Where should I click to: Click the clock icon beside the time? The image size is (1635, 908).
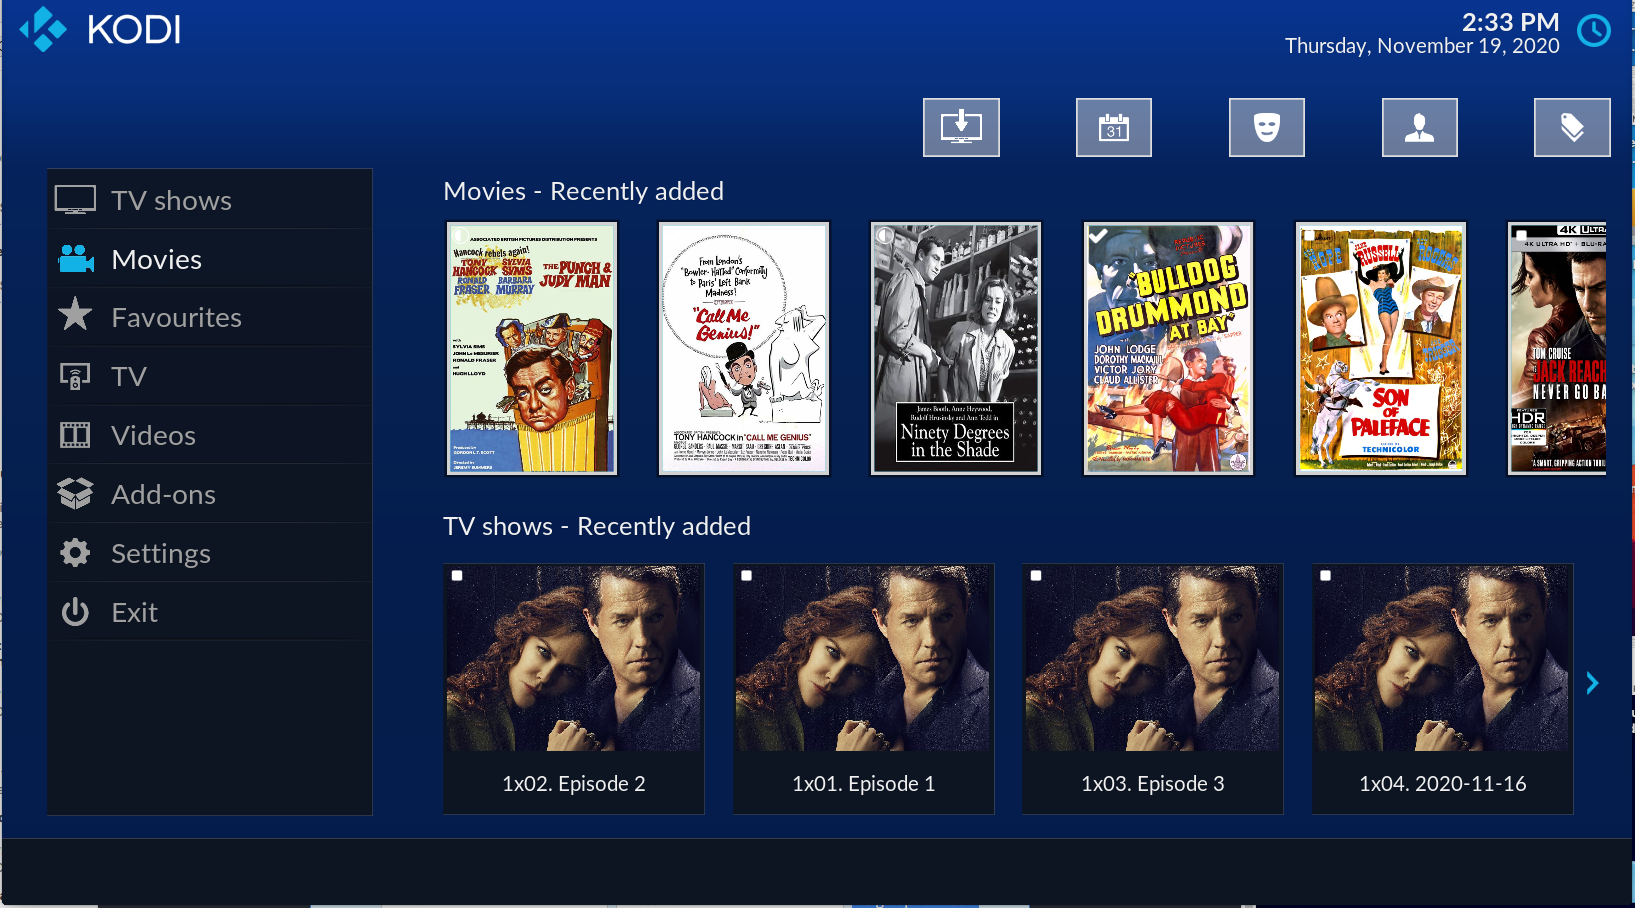click(1594, 31)
